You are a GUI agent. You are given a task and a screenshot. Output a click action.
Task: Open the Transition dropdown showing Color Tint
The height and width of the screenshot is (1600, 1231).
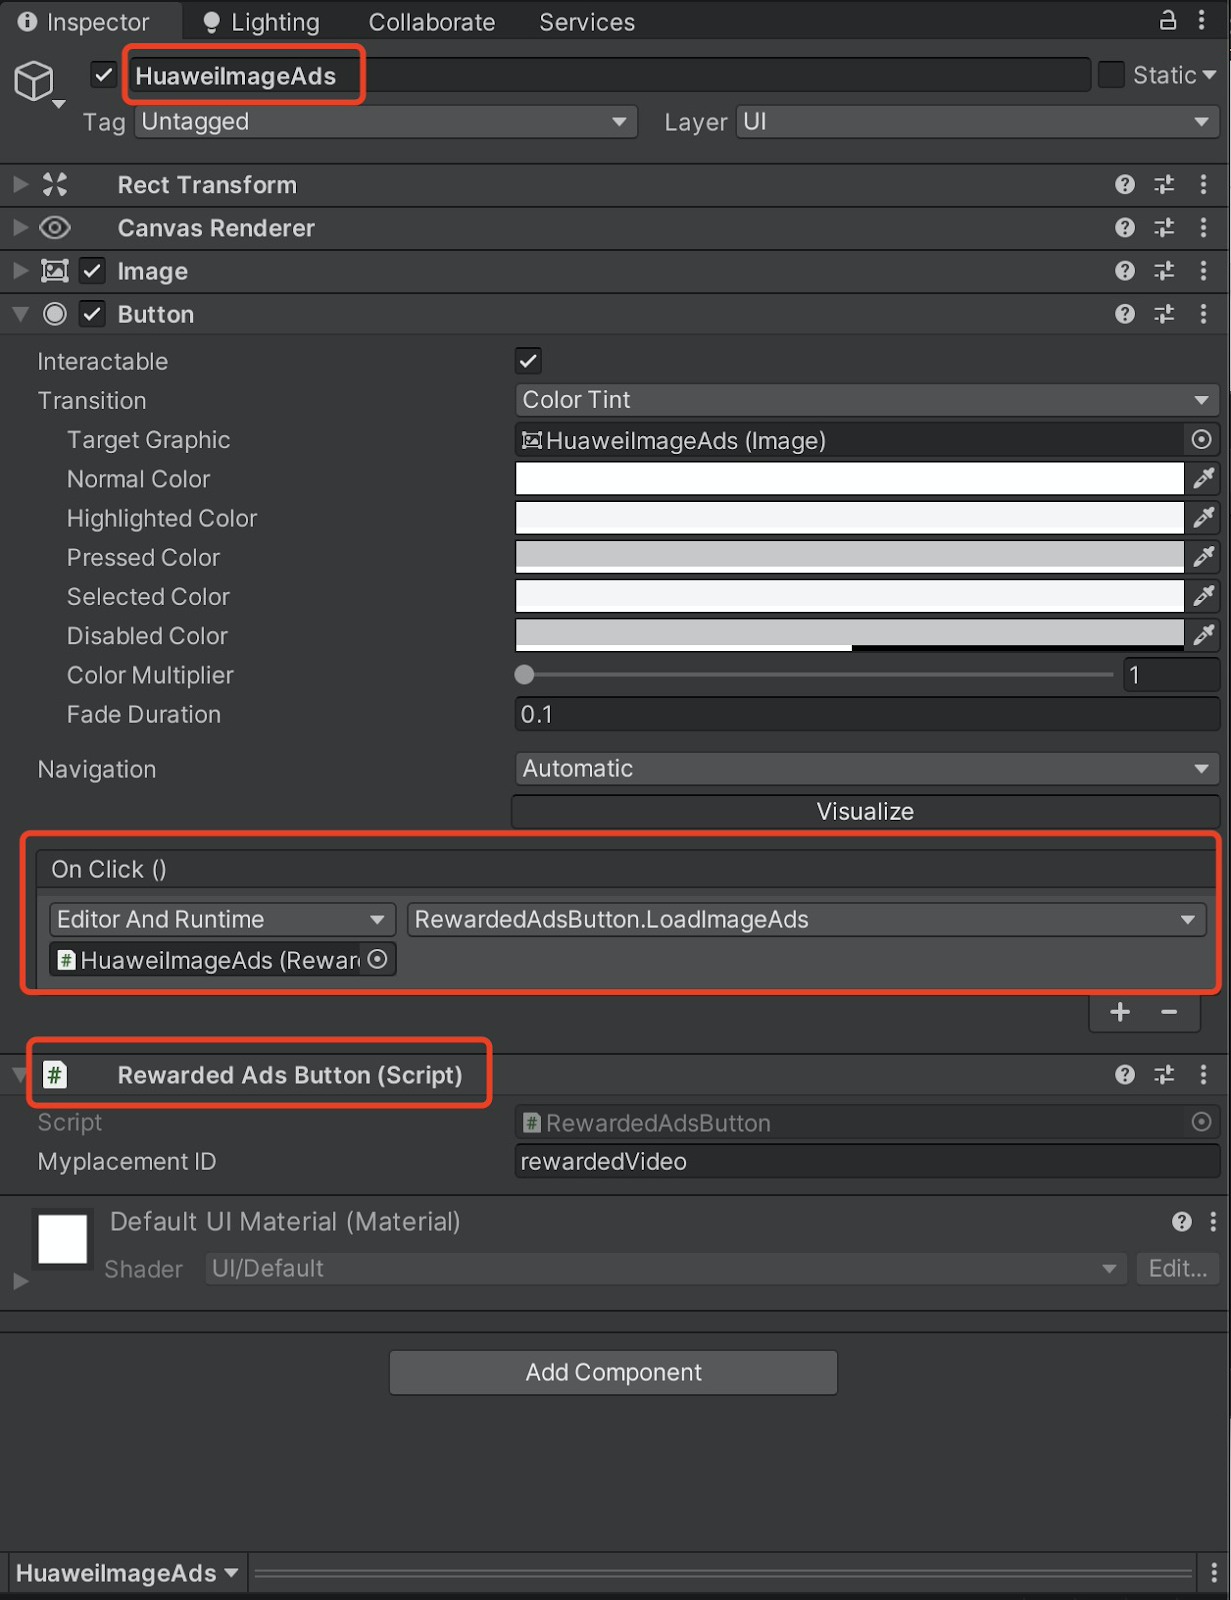(x=867, y=400)
